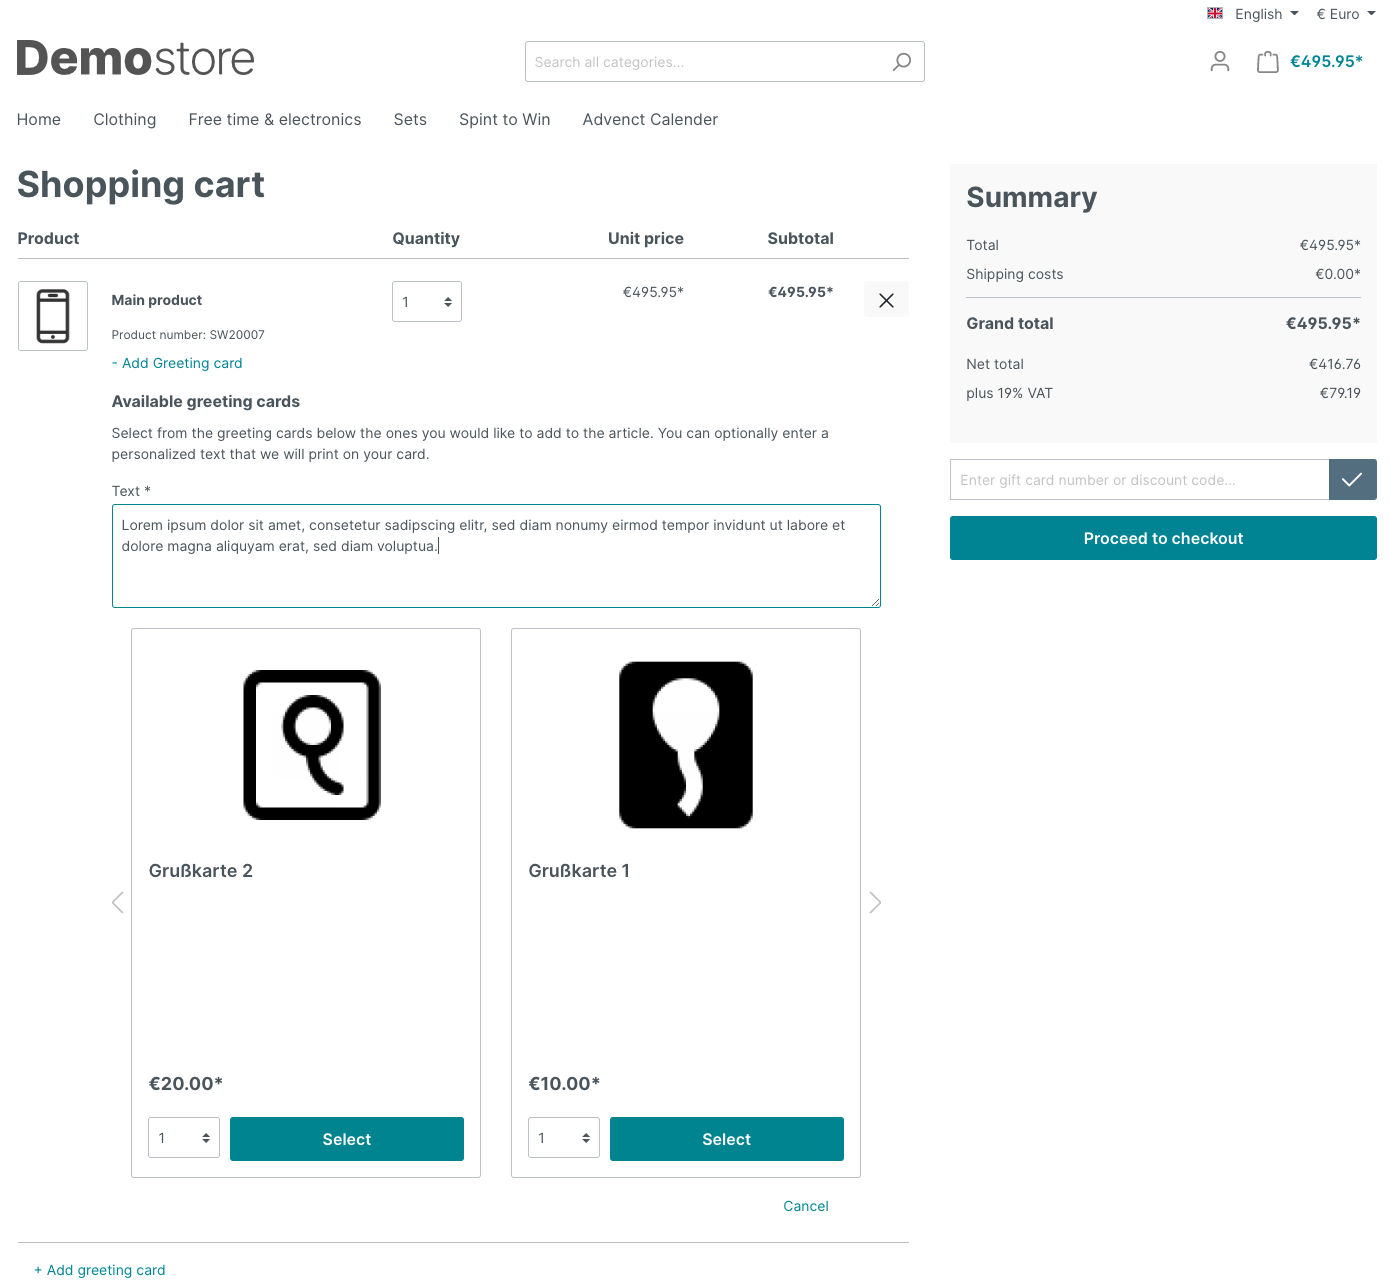Screen dimensions: 1390x1286
Task: Go to next greeting card slide
Action: [x=875, y=903]
